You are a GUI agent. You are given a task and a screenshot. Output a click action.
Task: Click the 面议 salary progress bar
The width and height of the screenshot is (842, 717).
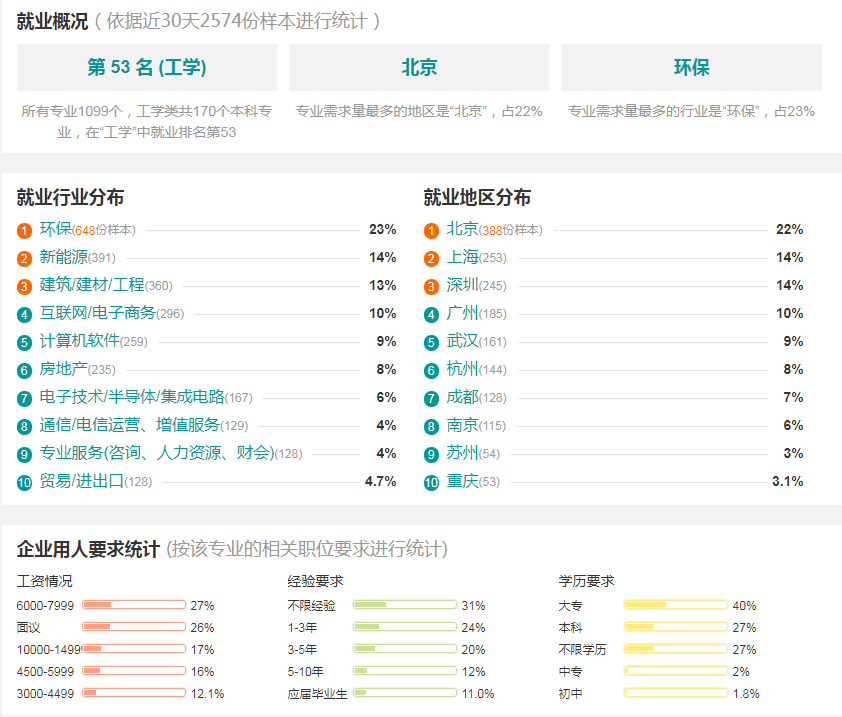click(134, 627)
